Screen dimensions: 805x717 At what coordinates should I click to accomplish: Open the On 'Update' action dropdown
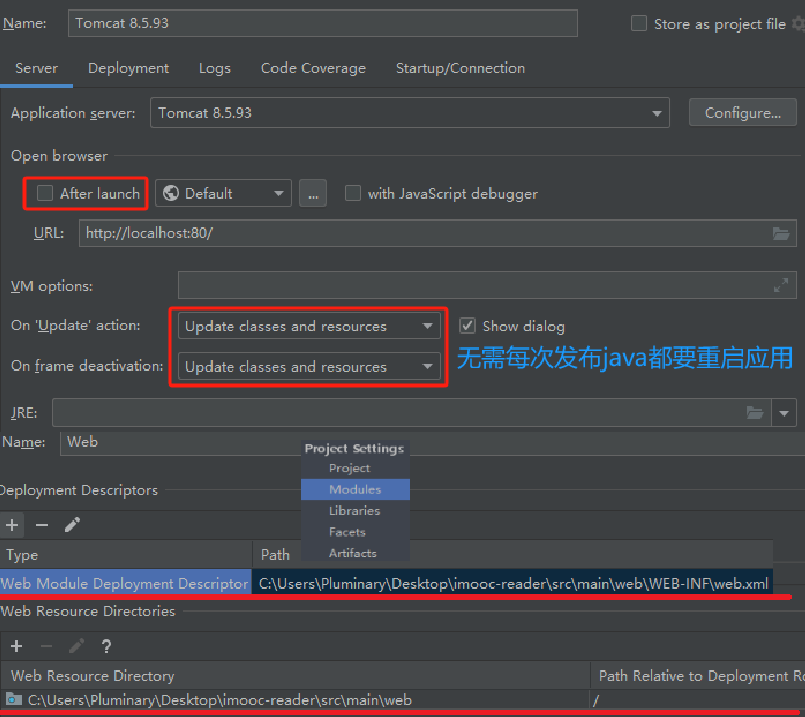(x=309, y=326)
